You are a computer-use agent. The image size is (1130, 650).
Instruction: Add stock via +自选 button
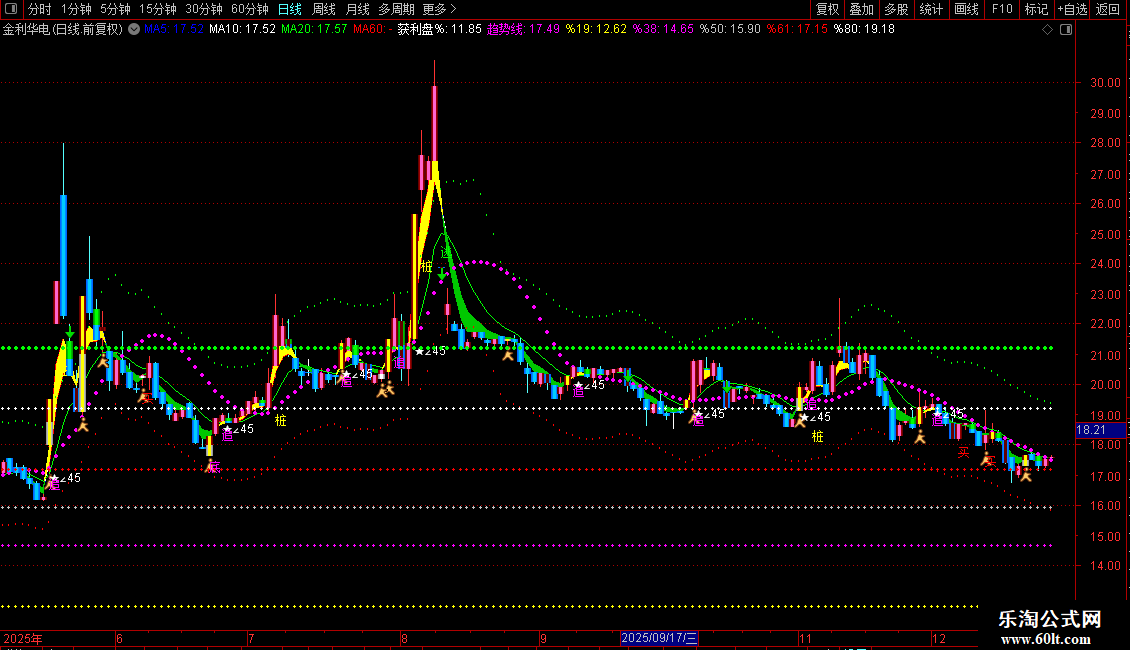(x=1072, y=9)
